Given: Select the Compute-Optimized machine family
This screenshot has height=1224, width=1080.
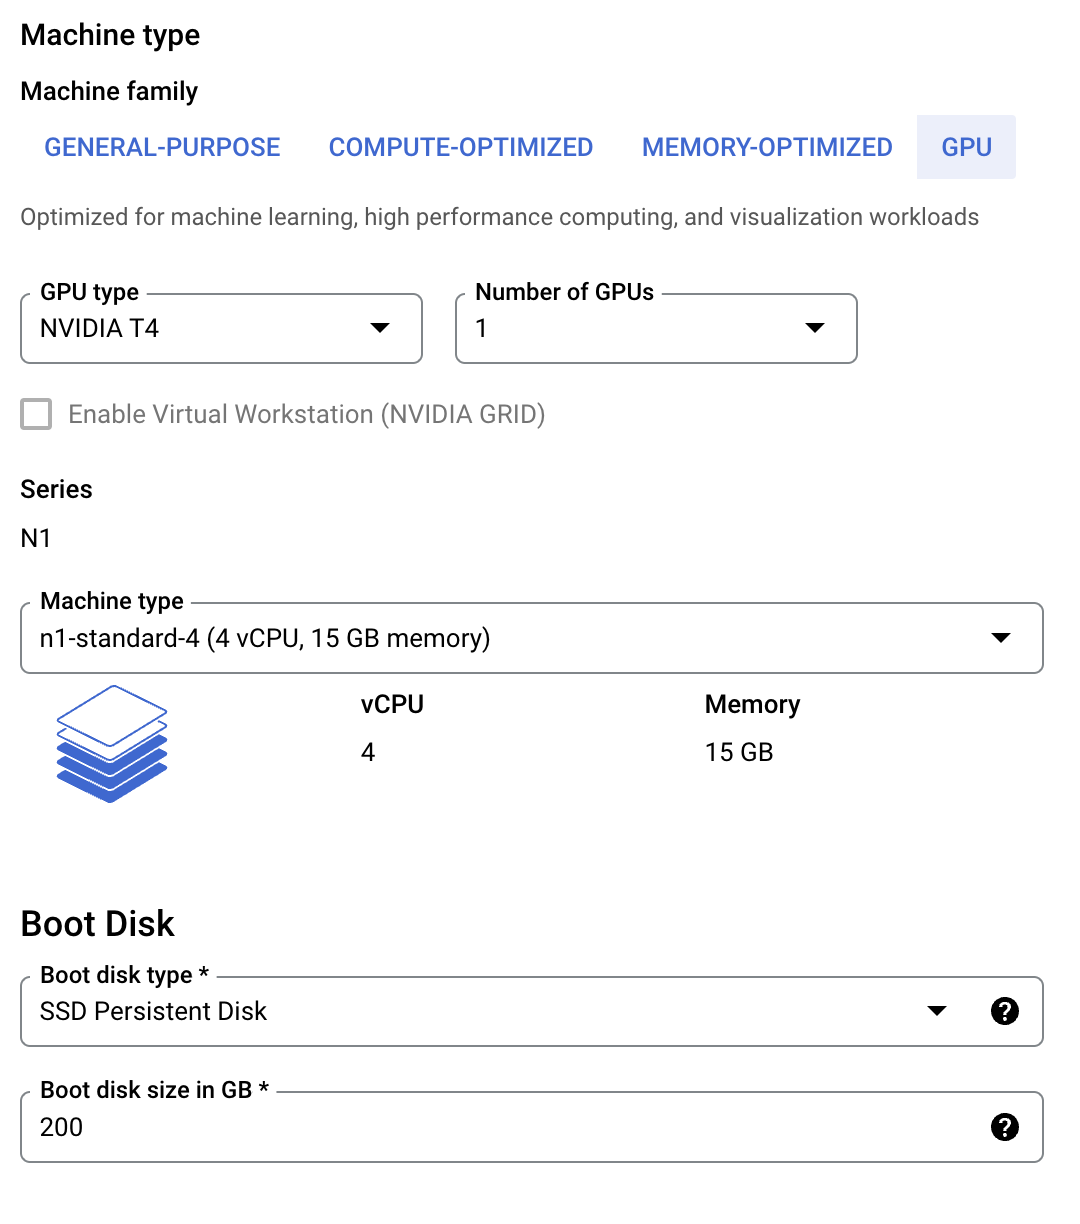Looking at the screenshot, I should (x=461, y=147).
